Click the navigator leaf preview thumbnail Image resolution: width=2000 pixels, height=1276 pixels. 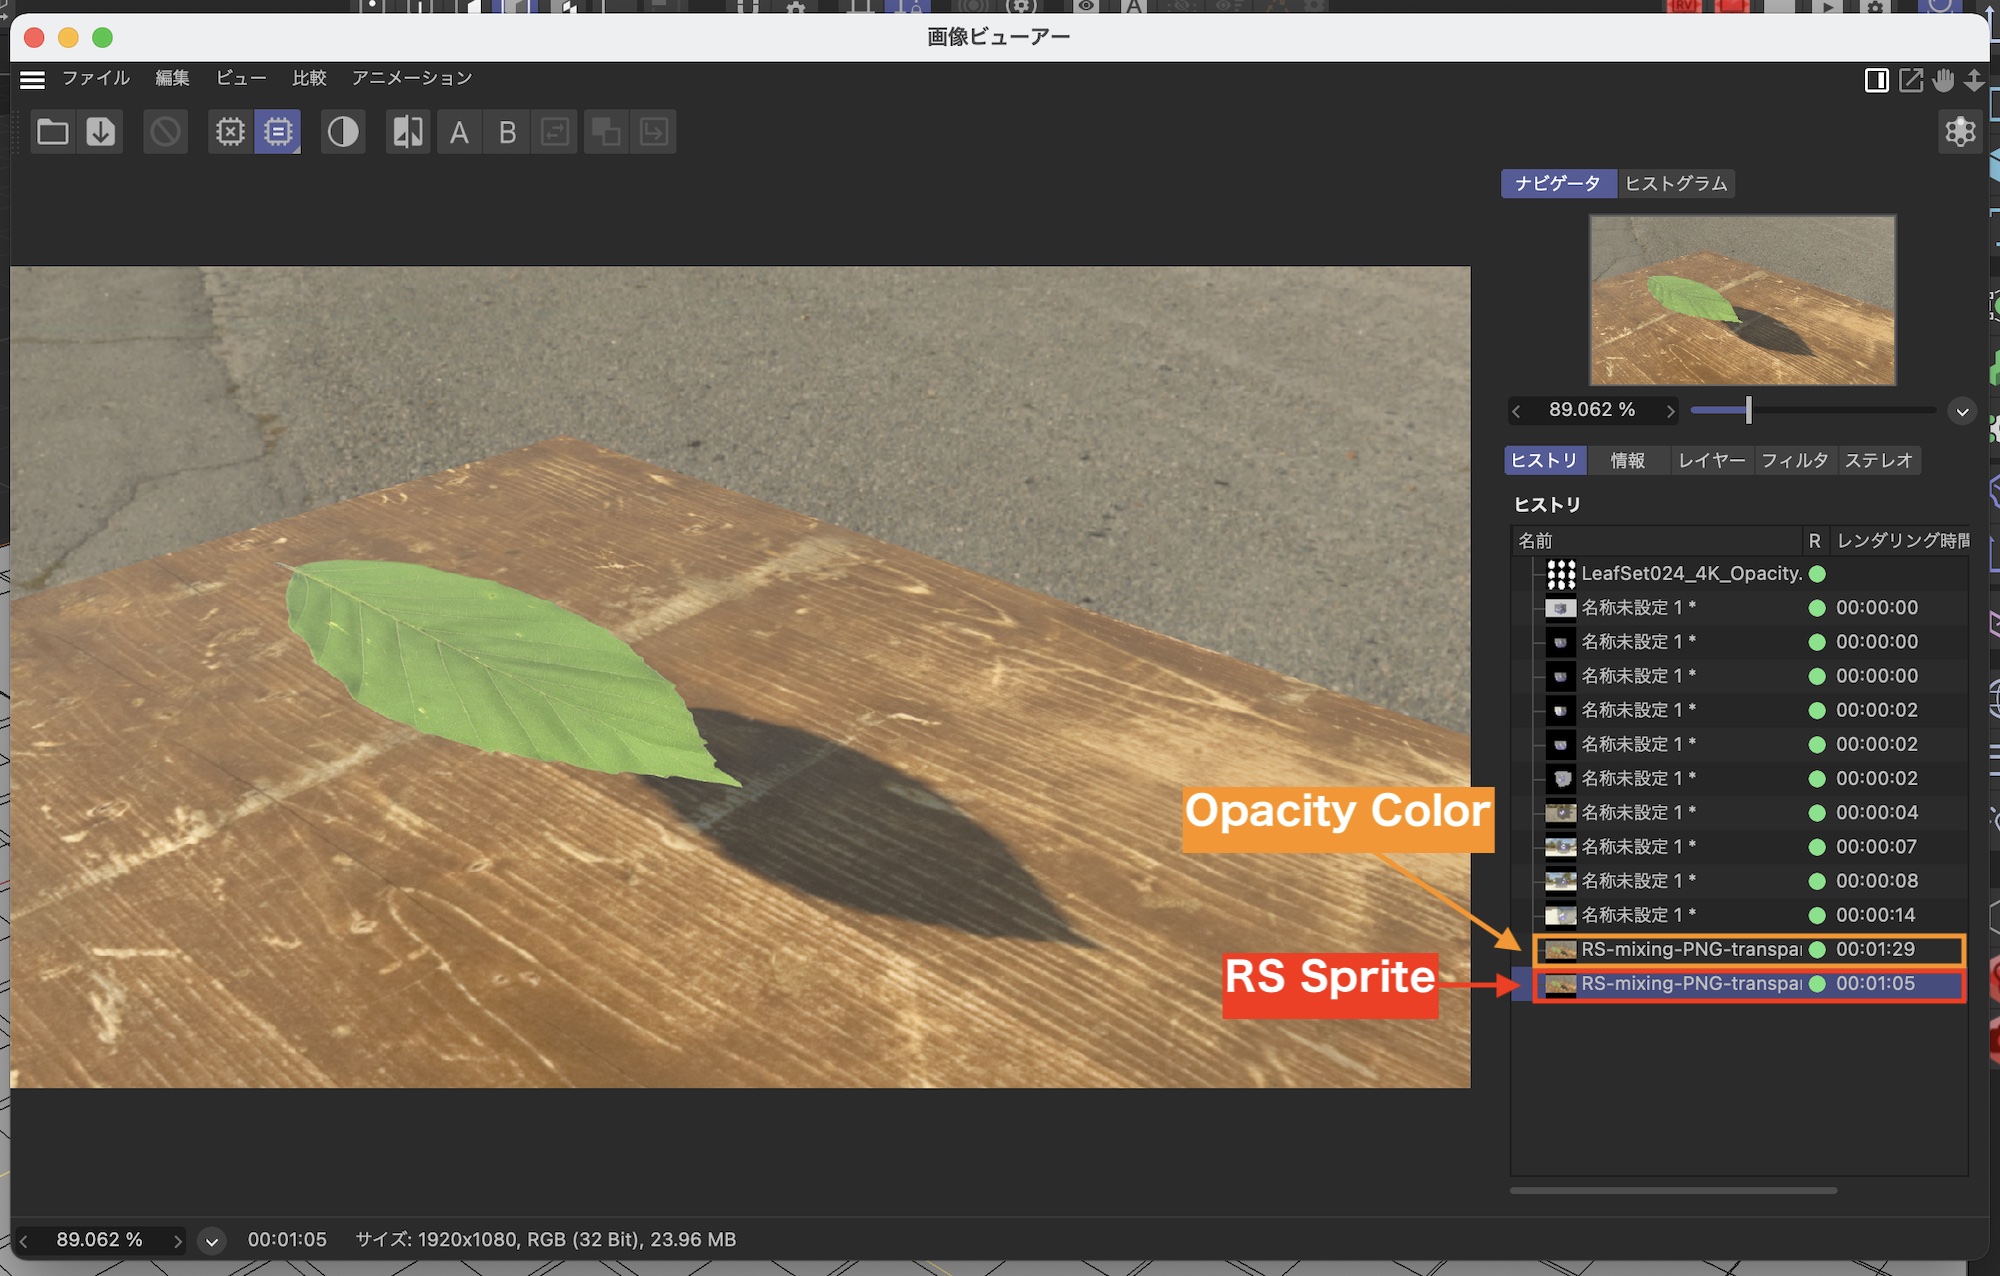[x=1742, y=300]
